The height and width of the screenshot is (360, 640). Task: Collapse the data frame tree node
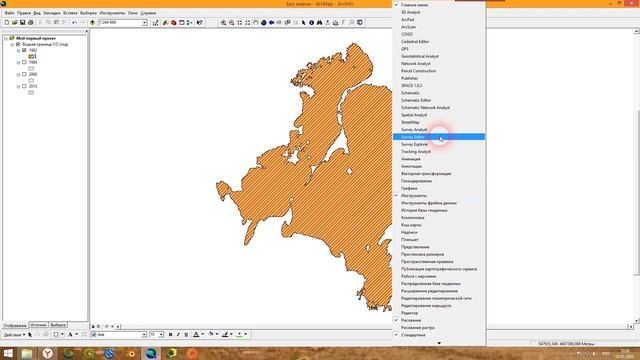coord(6,38)
